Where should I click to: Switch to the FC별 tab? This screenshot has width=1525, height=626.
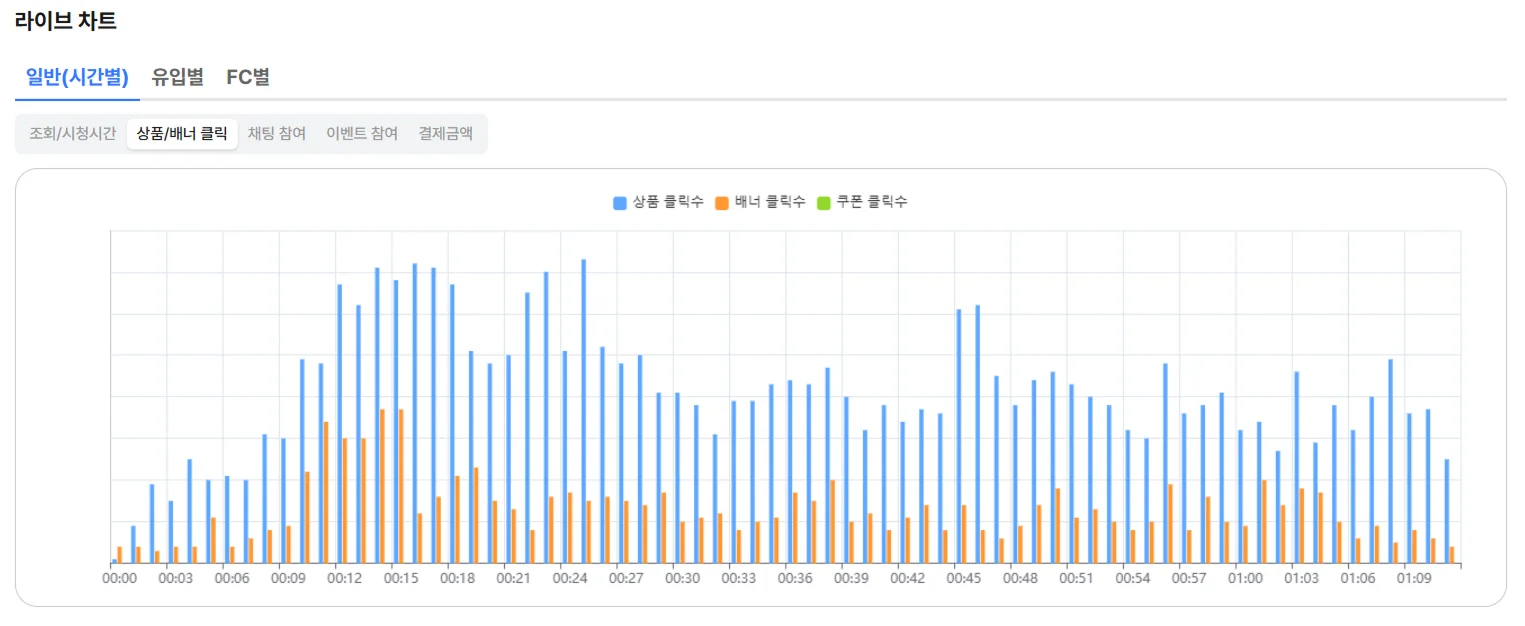[x=249, y=77]
